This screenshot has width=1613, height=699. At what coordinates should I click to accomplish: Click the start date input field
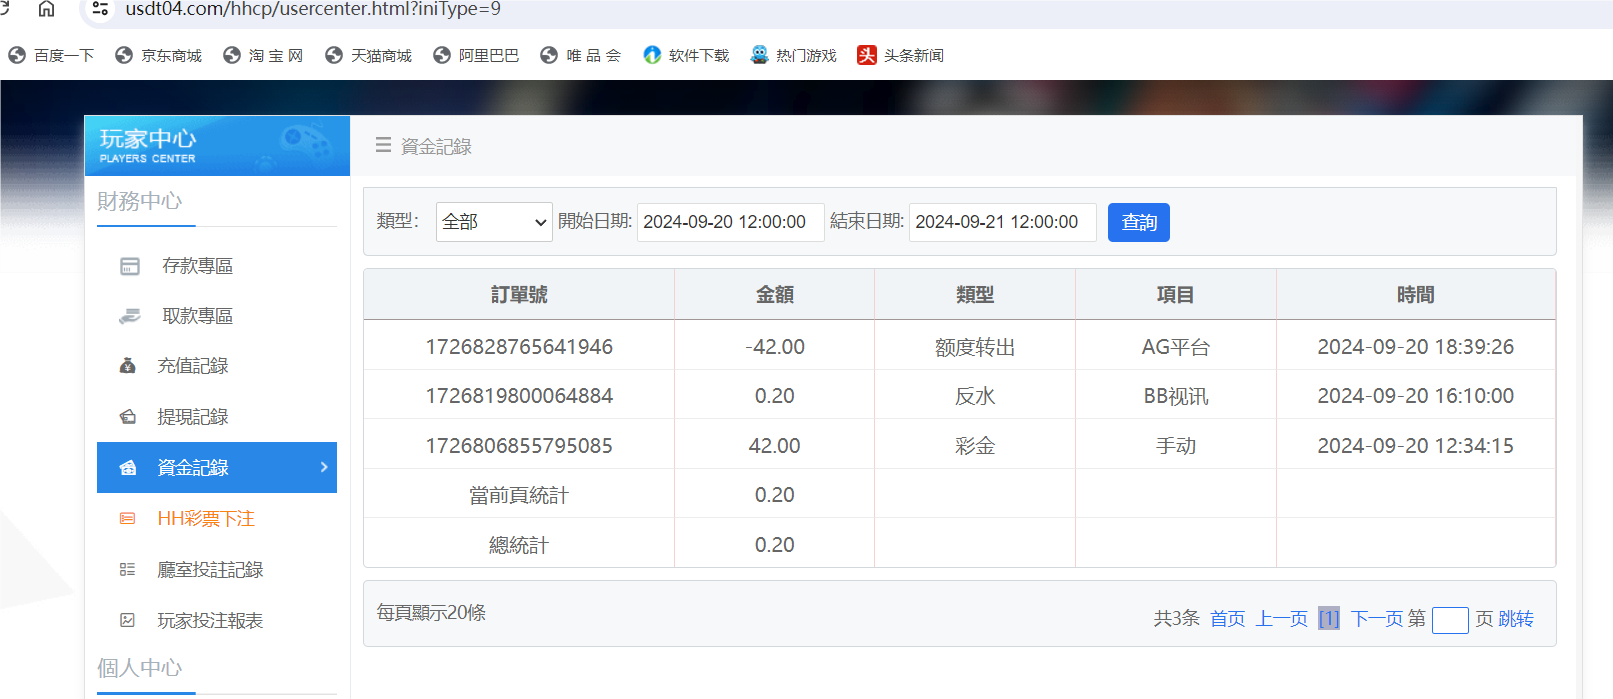(730, 222)
